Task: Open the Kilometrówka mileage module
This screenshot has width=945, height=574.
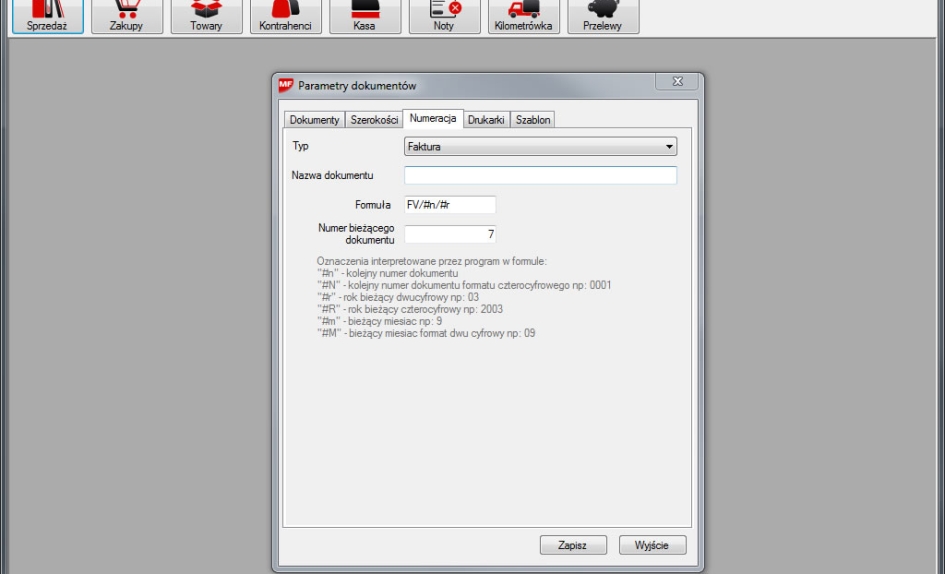Action: pyautogui.click(x=523, y=17)
